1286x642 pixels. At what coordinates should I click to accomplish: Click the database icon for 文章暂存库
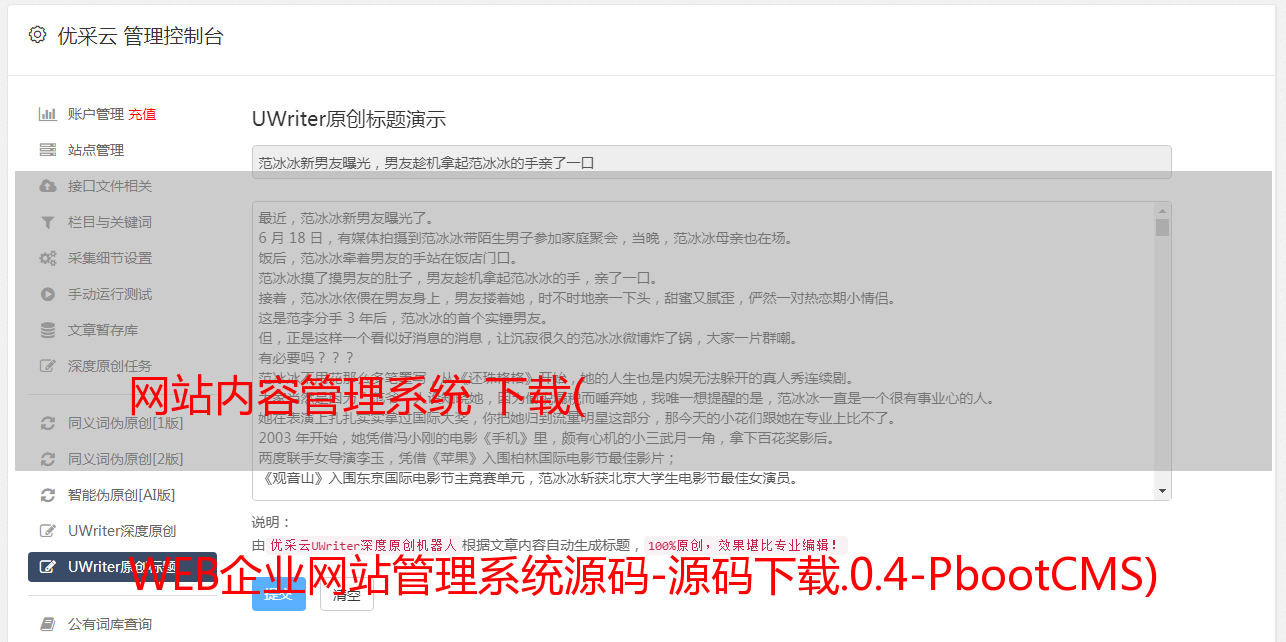tap(47, 330)
